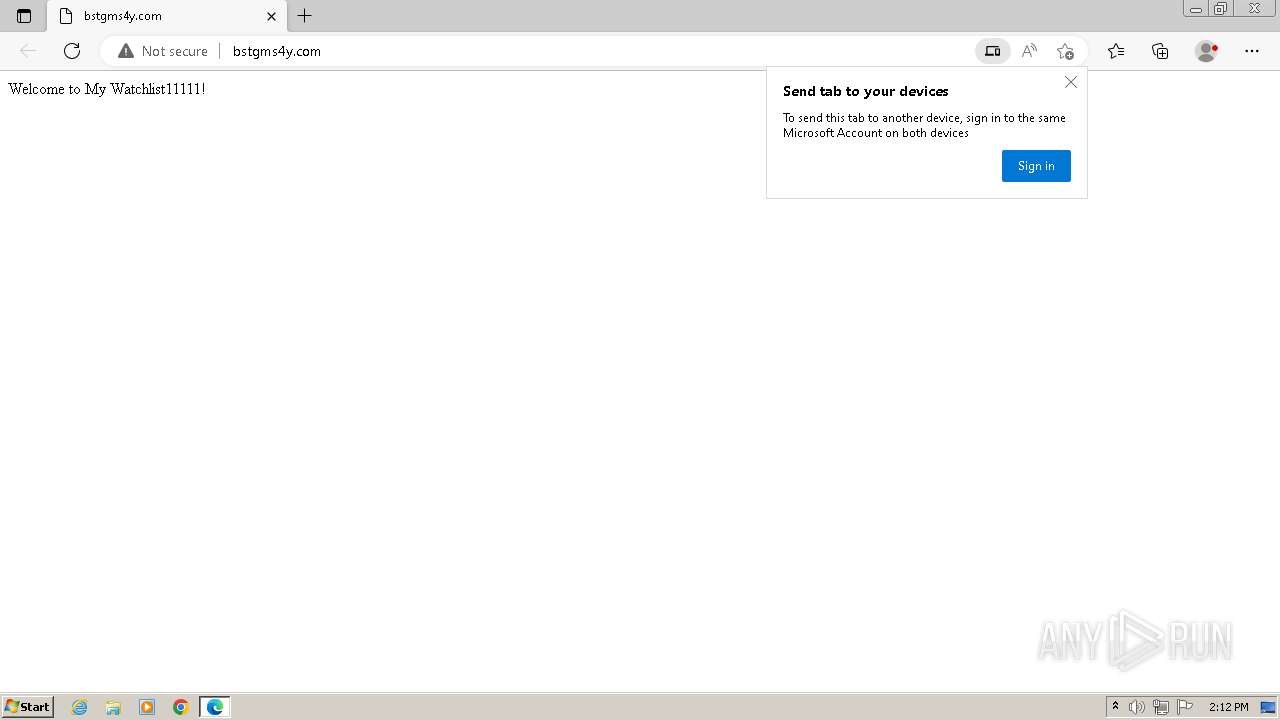Show hidden system tray icons
The width and height of the screenshot is (1280, 720).
pos(1115,707)
